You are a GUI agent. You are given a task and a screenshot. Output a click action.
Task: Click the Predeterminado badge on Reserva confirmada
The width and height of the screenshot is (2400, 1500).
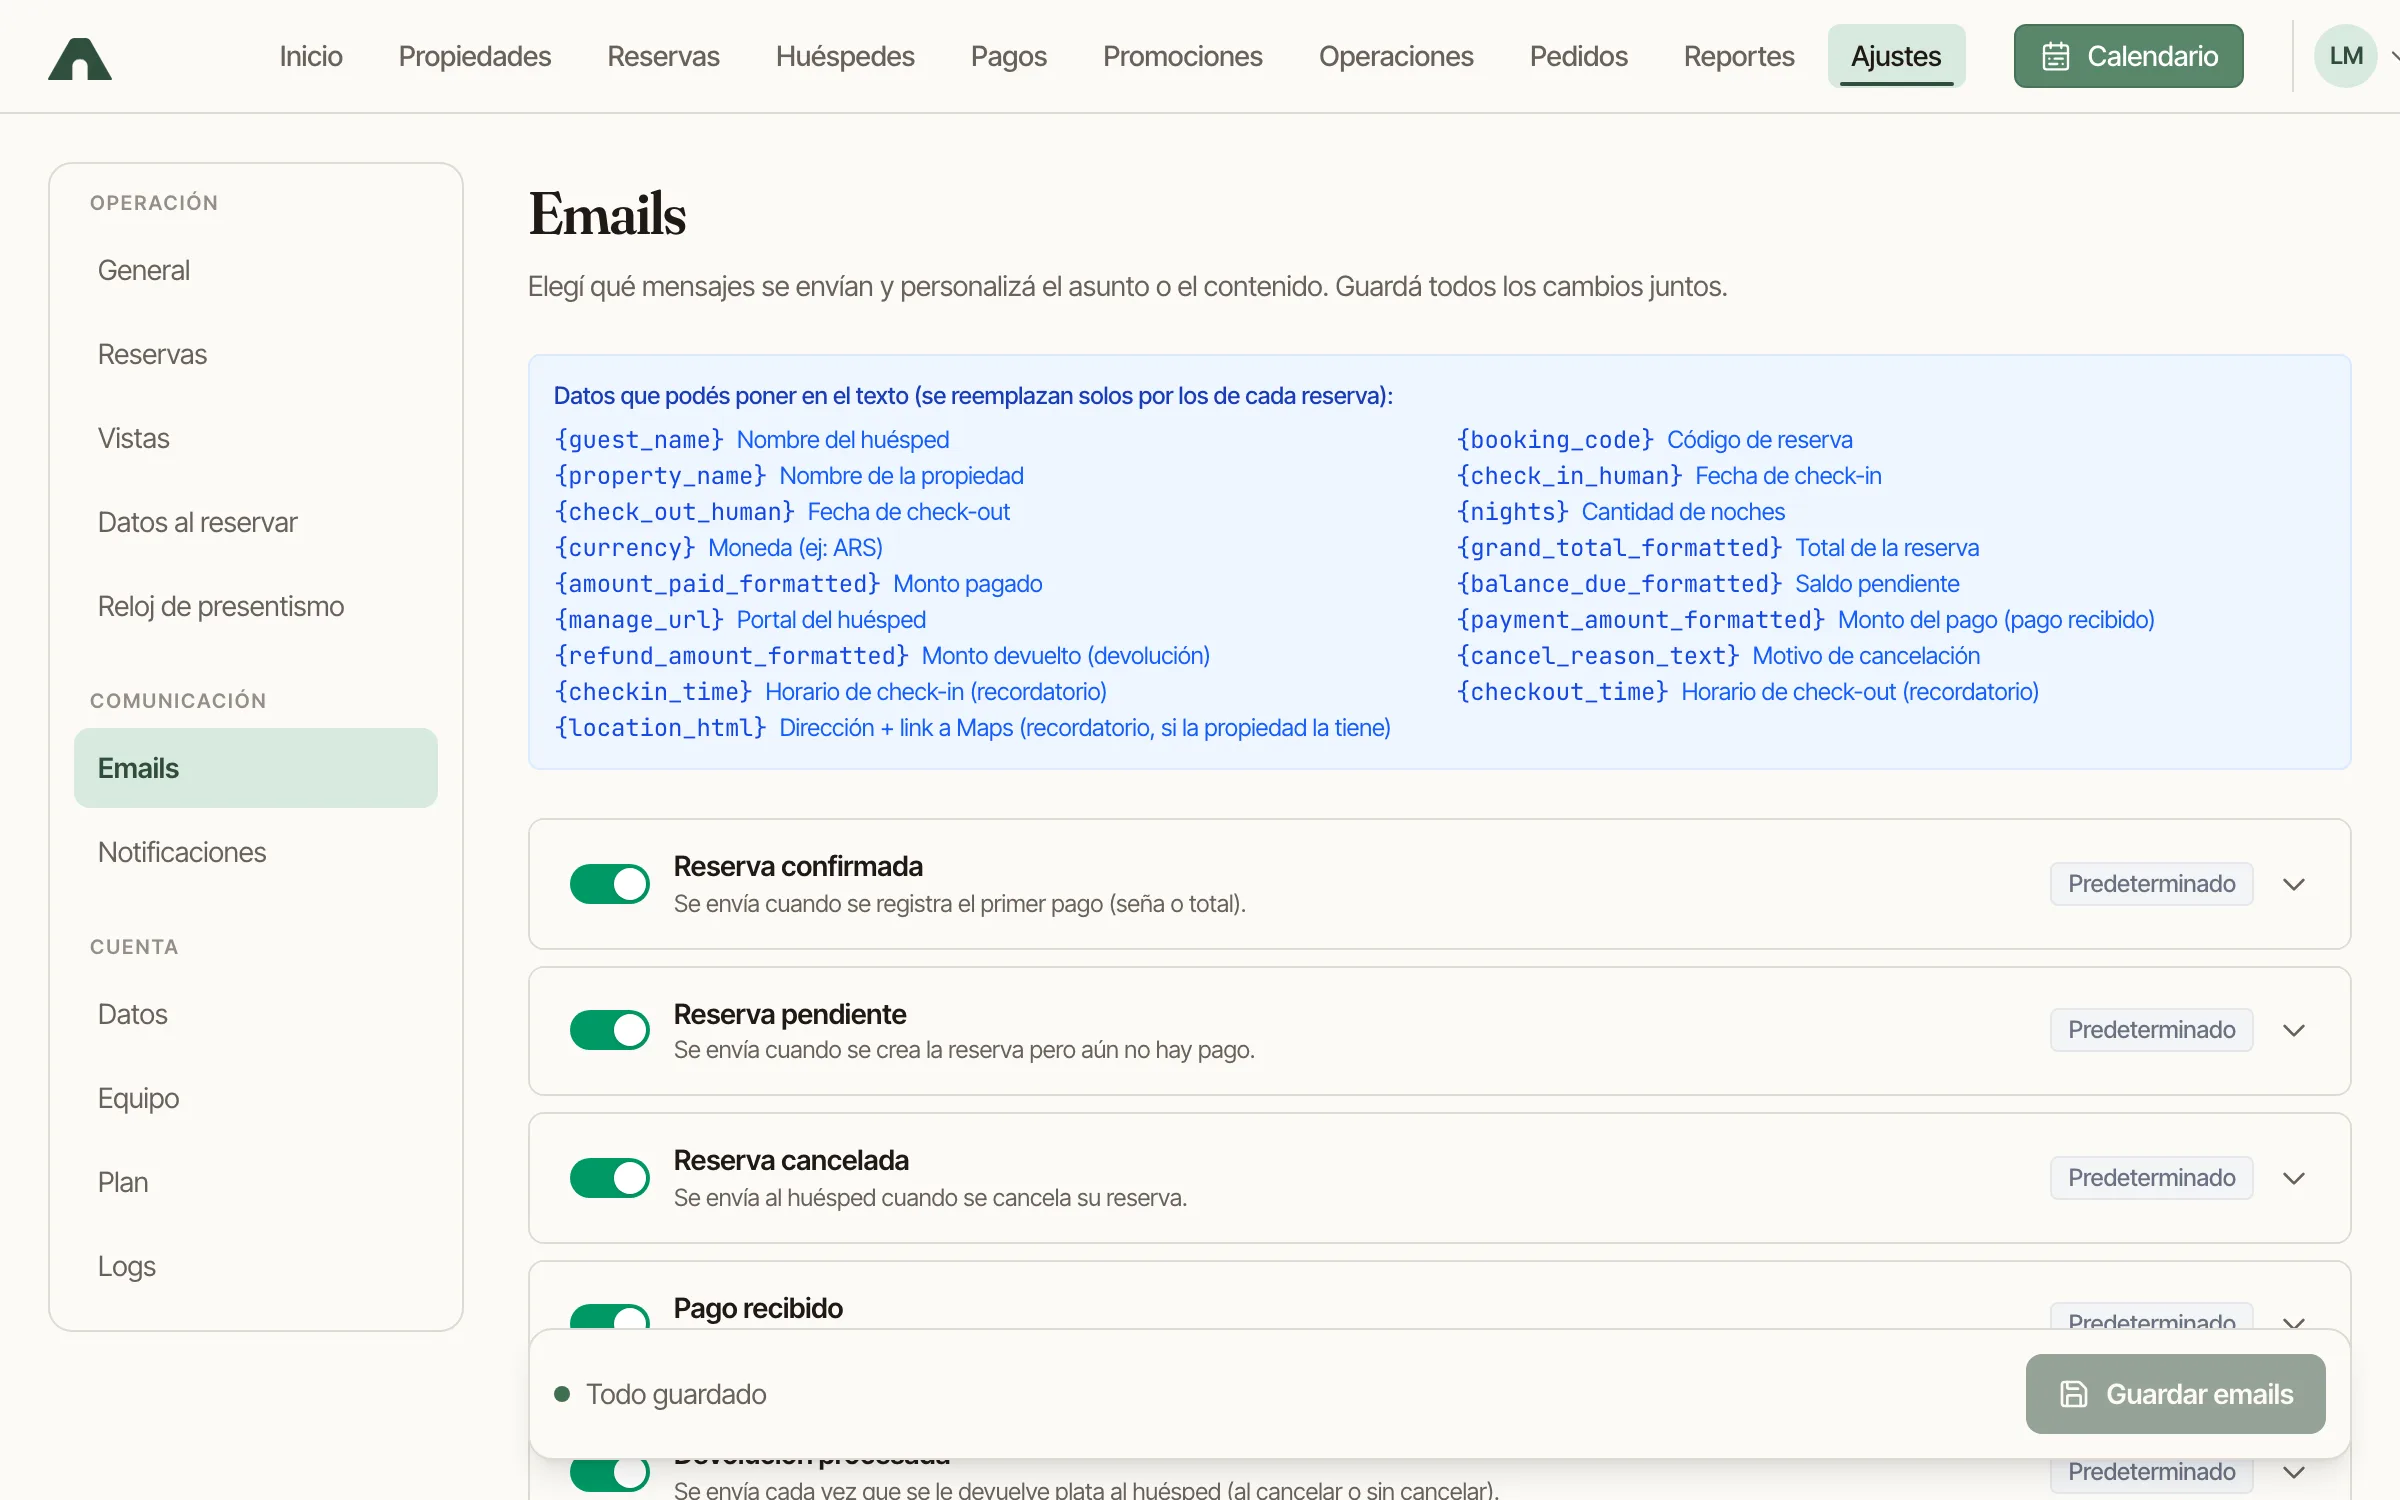click(x=2151, y=884)
